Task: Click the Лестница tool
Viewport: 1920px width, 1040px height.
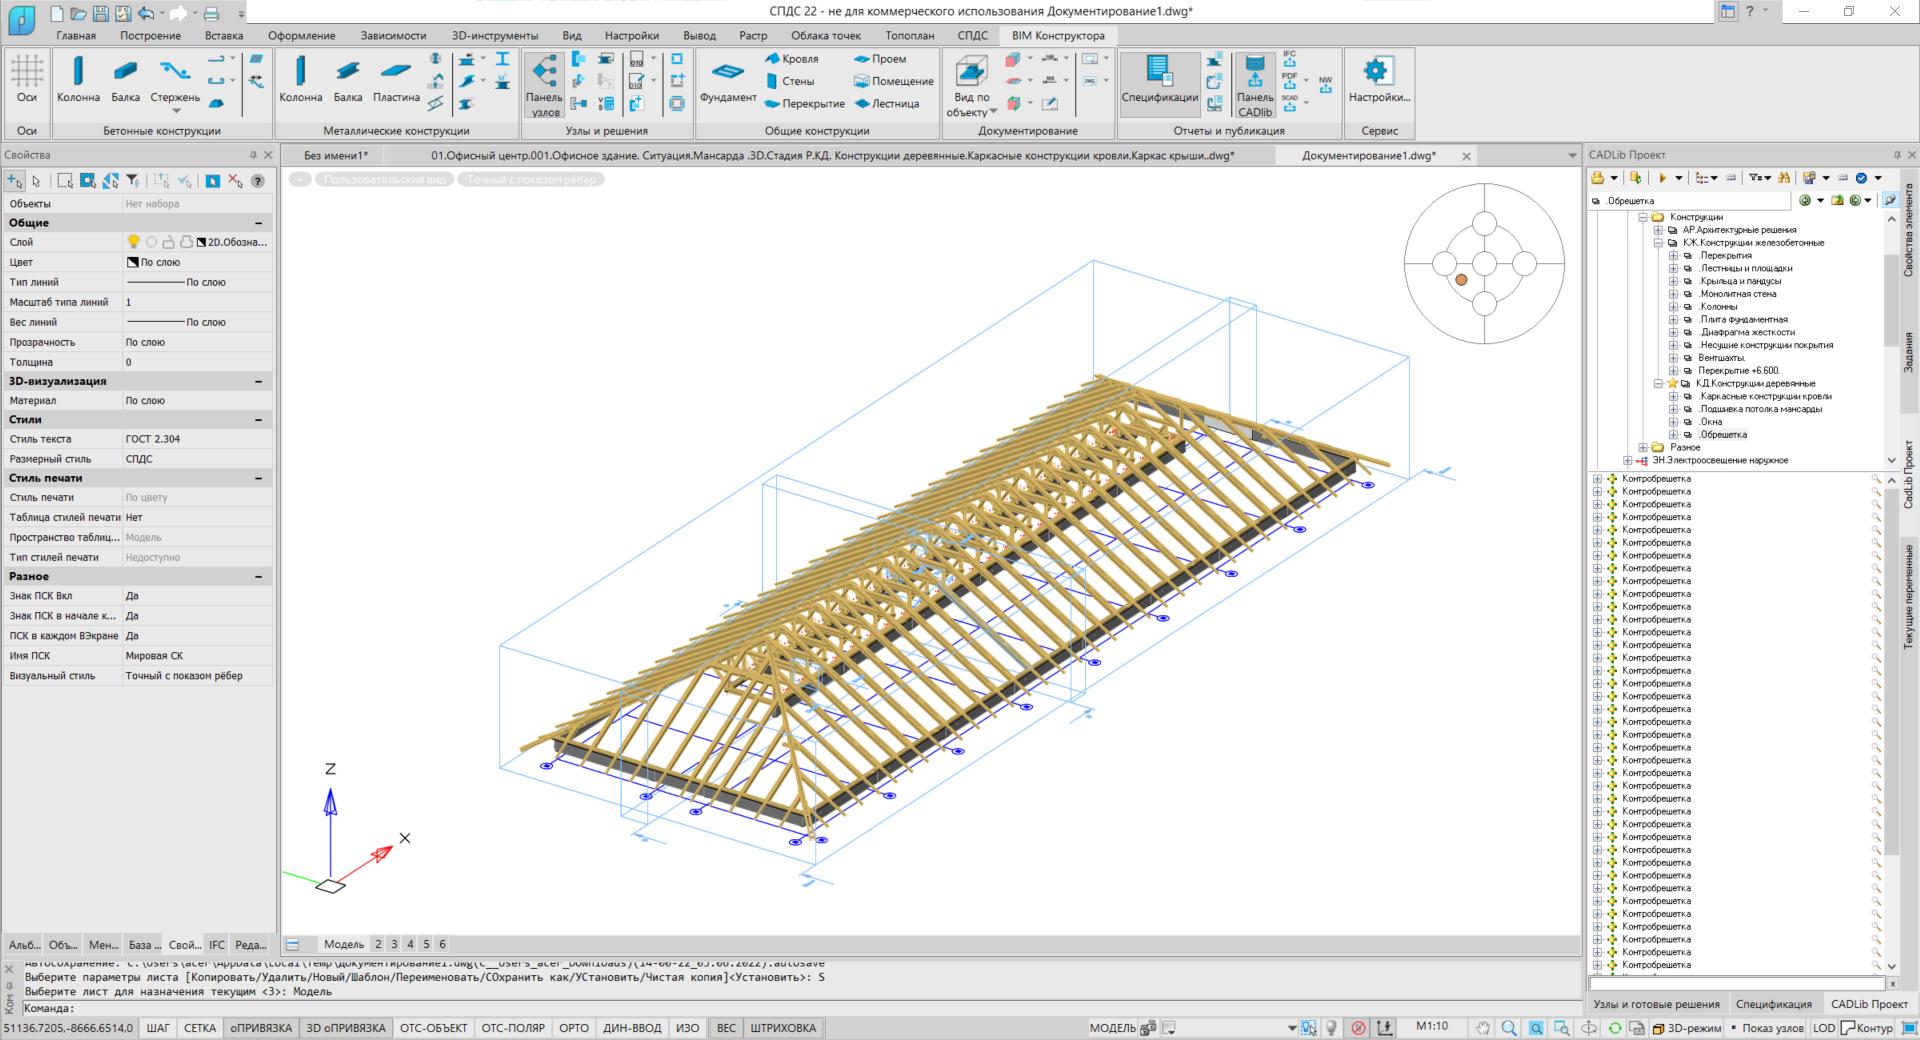Action: pos(886,104)
